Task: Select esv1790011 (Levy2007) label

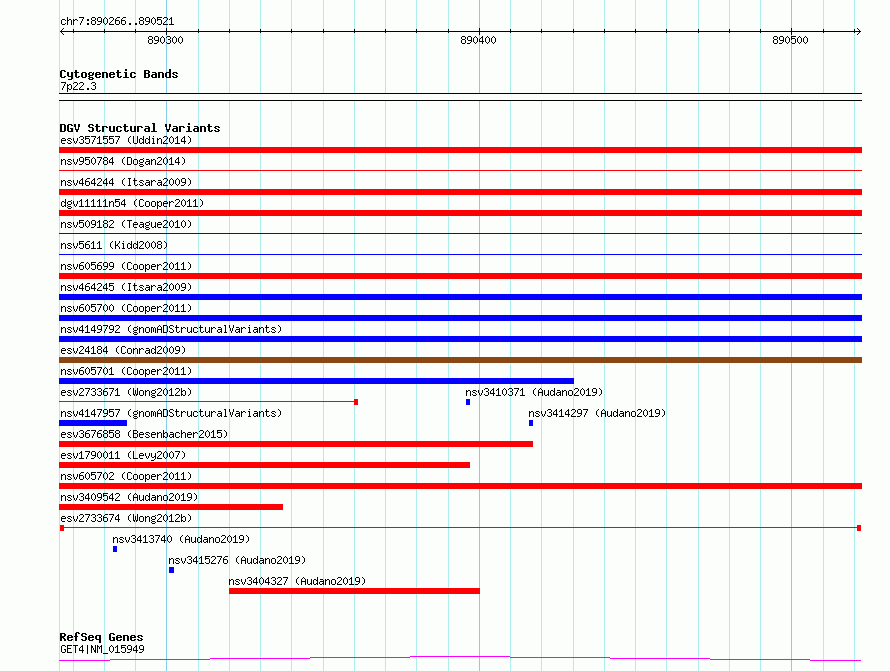Action: 123,455
